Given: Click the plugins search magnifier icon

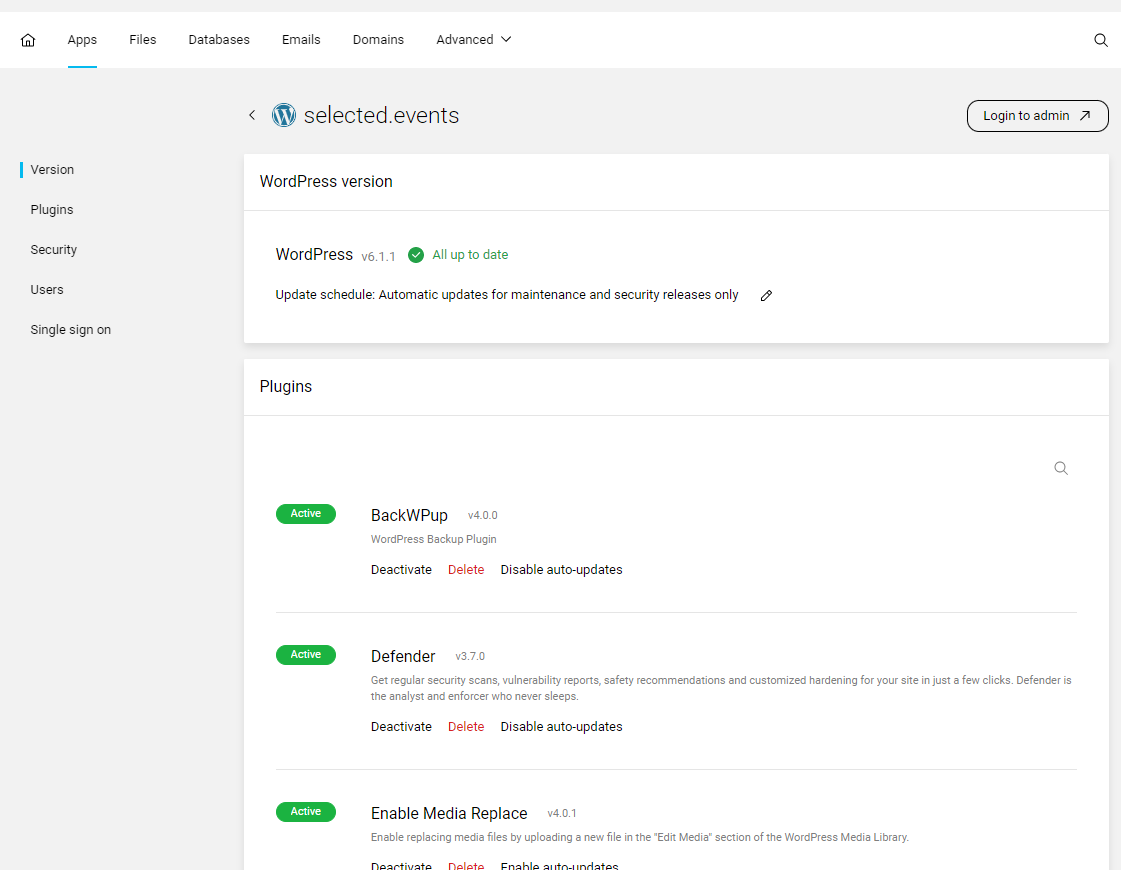Looking at the screenshot, I should 1061,468.
